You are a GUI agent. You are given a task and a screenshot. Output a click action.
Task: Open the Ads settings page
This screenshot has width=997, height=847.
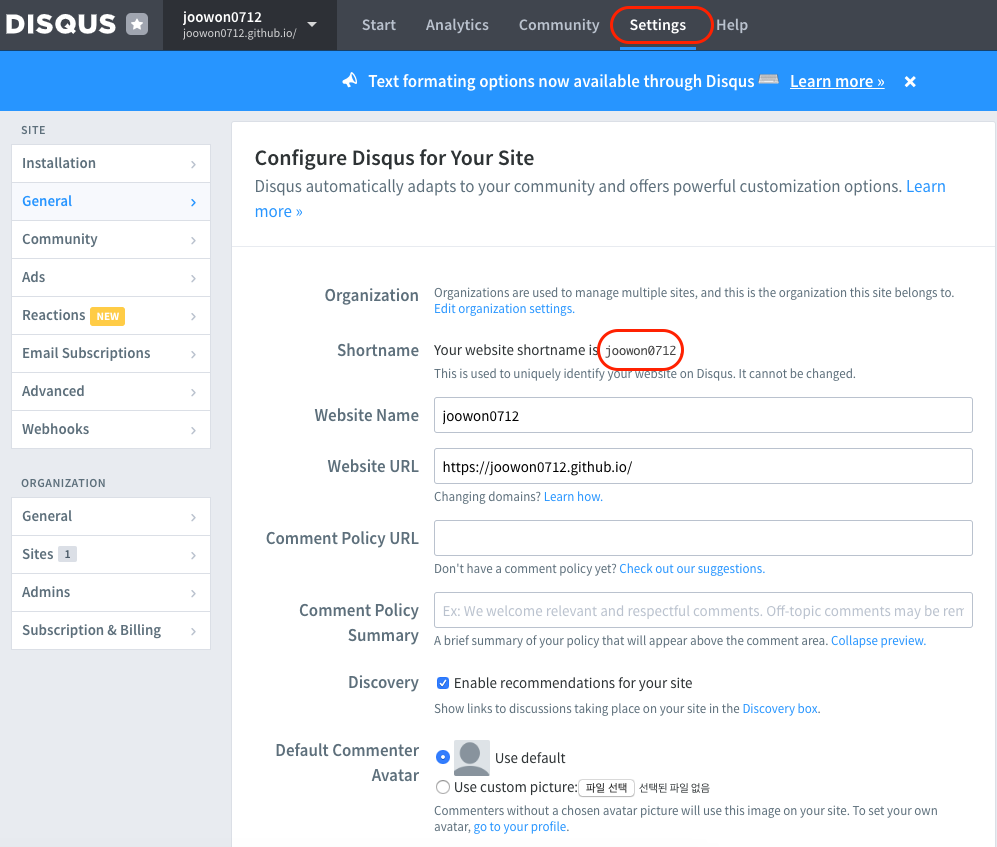point(111,277)
